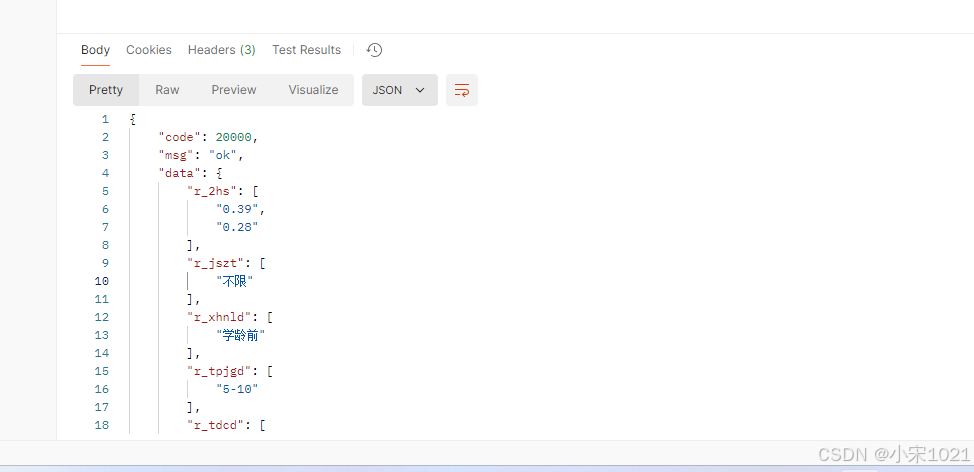
Task: Click line number 15 in gutter
Action: click(102, 371)
